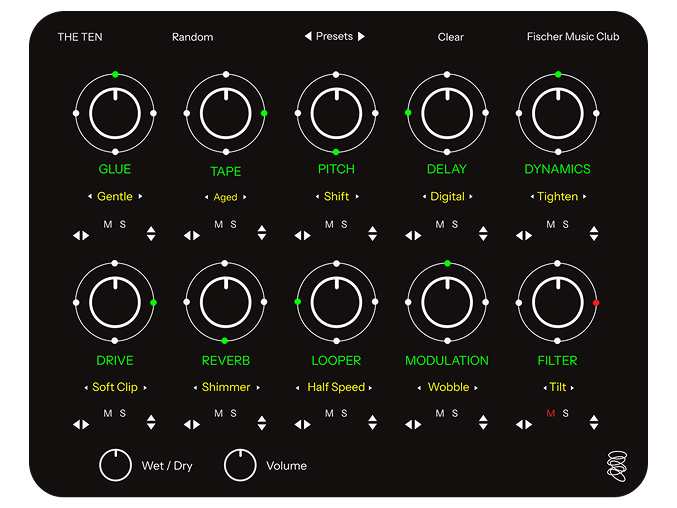This screenshot has height=508, width=677.
Task: Click the top green dot on MODULATION ring
Action: (448, 263)
